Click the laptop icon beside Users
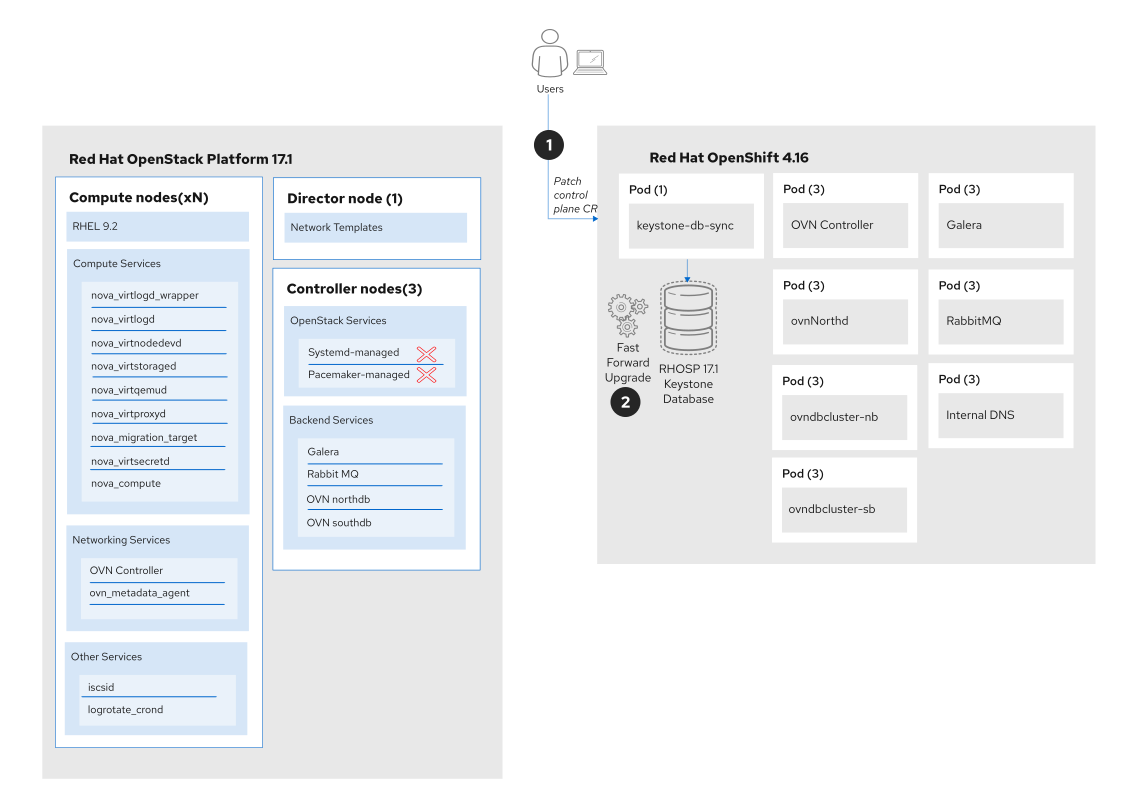Viewport: 1123px width, 794px height. click(591, 62)
